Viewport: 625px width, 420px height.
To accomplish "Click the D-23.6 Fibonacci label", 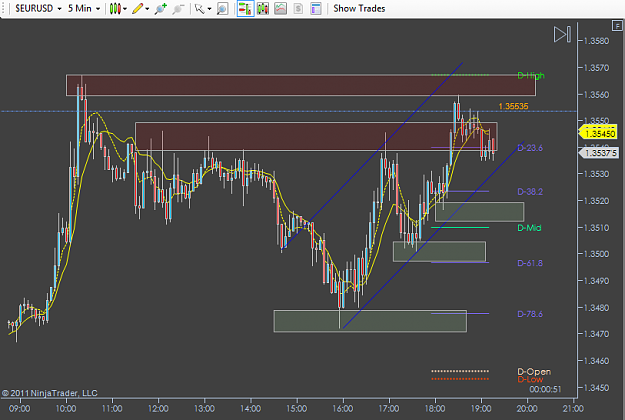I will (530, 148).
